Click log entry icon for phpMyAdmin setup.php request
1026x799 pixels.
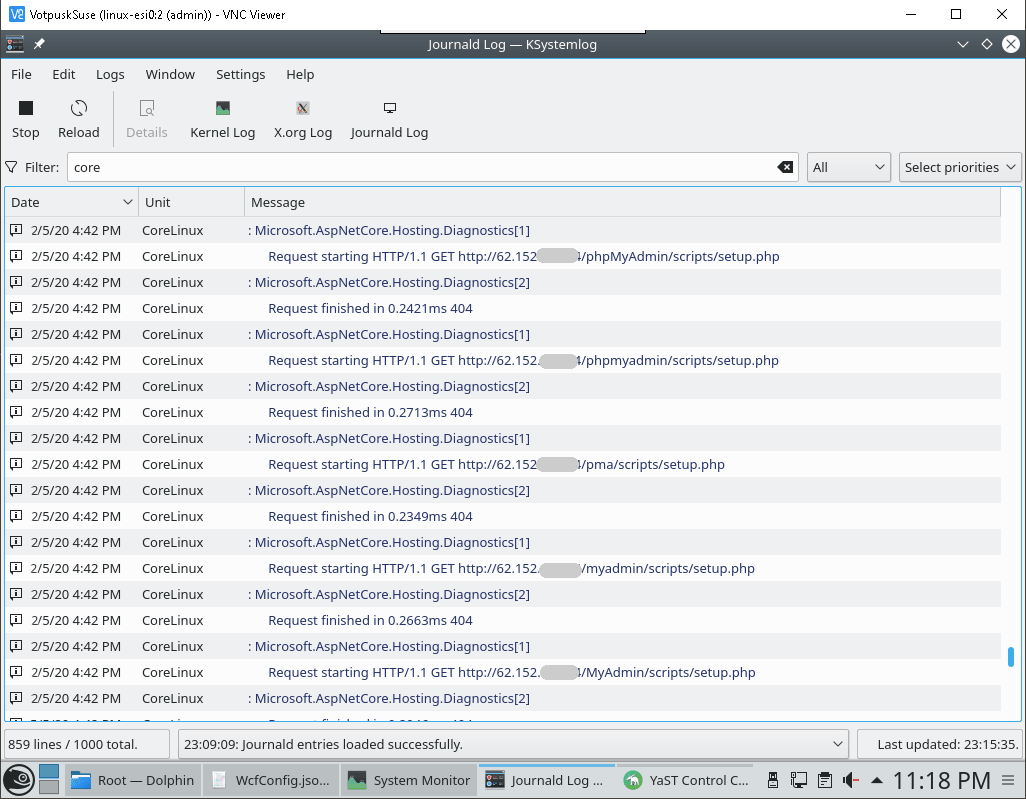point(16,256)
